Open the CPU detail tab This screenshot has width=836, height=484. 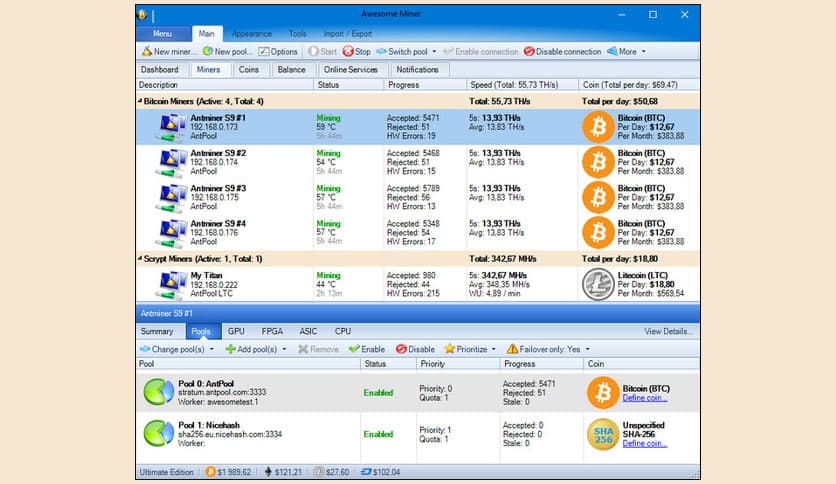[343, 331]
